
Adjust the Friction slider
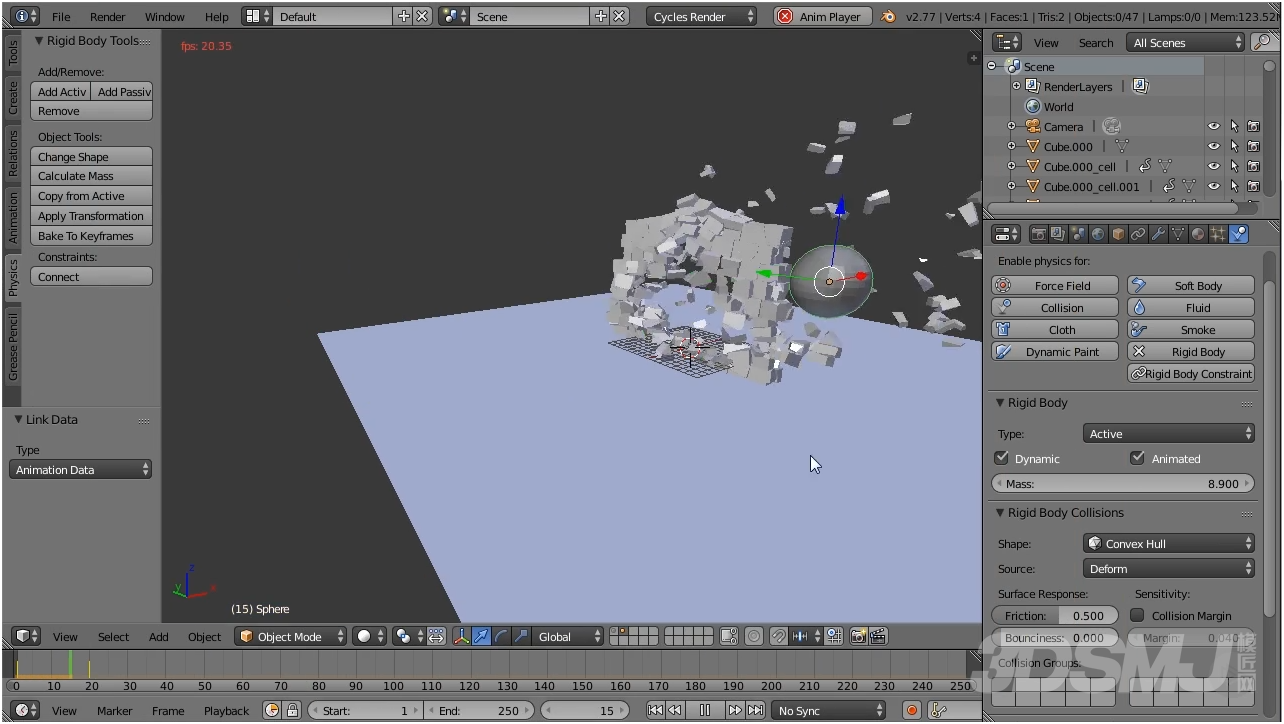point(1055,615)
